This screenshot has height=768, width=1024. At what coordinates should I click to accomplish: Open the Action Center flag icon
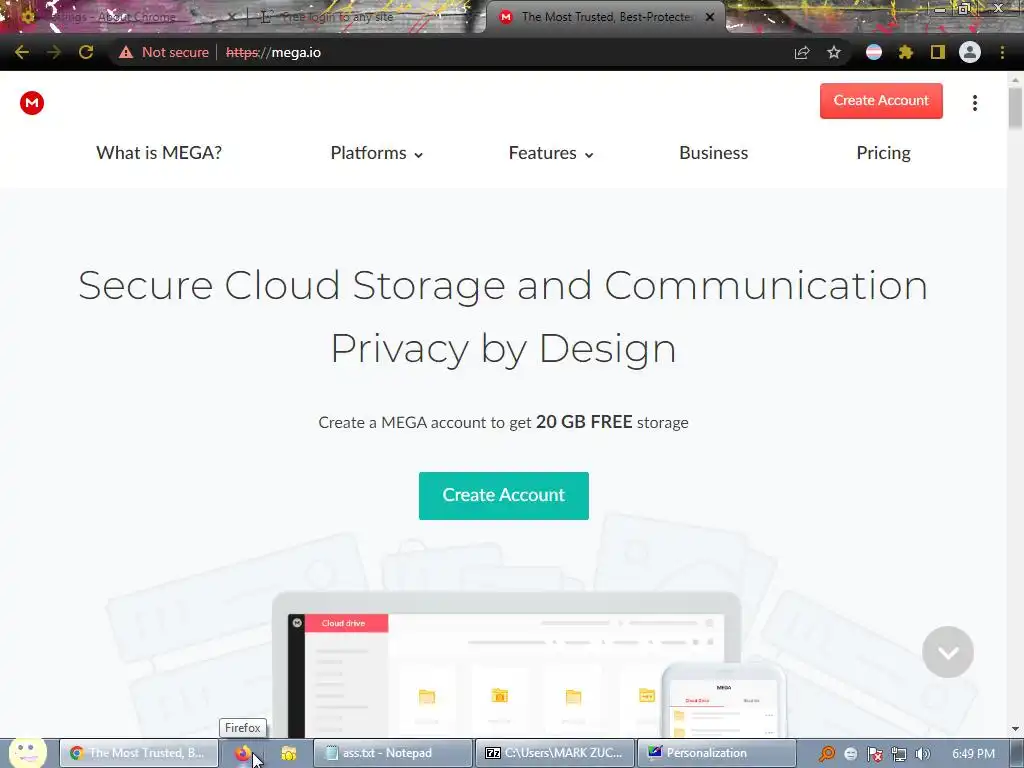(x=874, y=754)
